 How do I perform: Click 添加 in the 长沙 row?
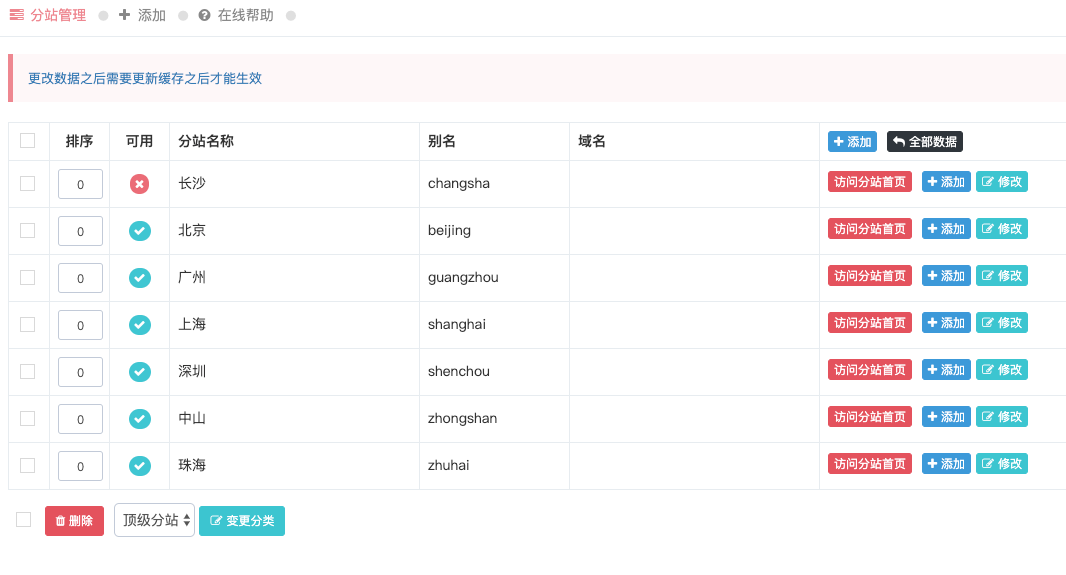click(x=946, y=181)
